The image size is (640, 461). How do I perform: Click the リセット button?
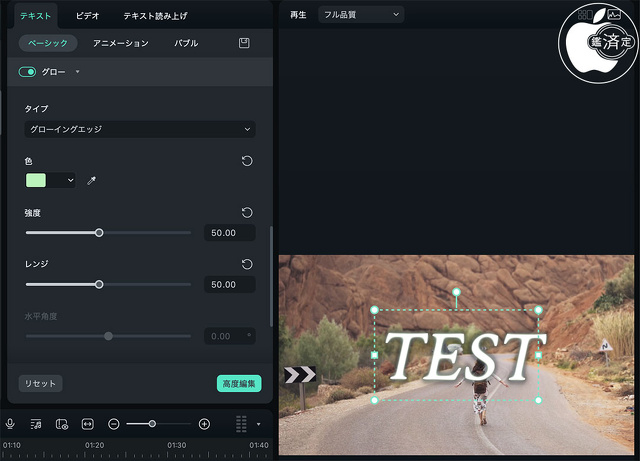(x=40, y=383)
